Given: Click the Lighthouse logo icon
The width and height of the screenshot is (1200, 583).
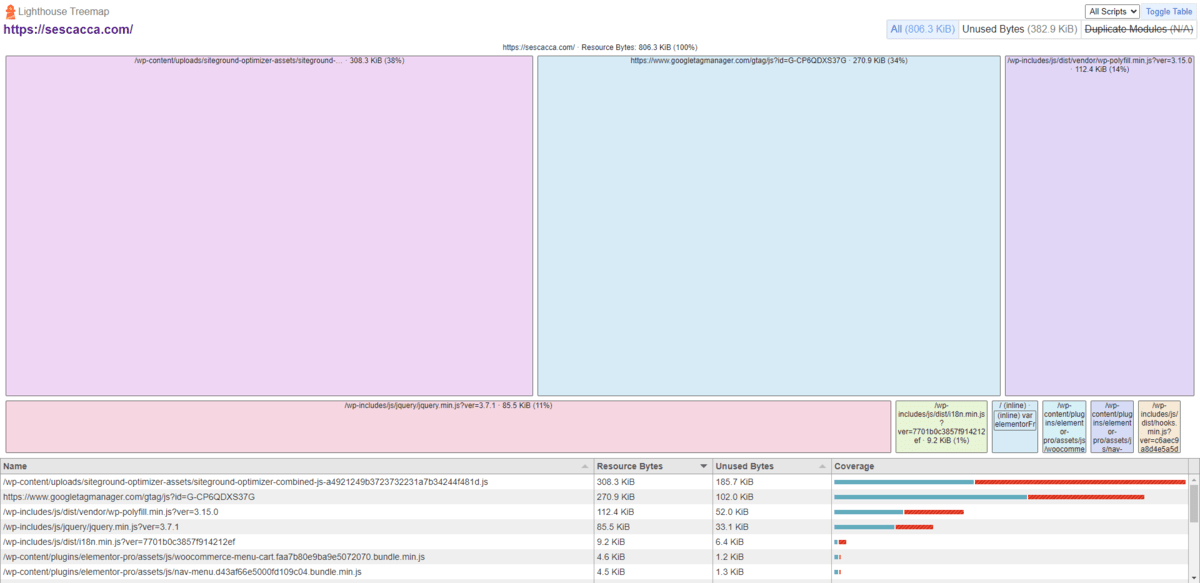Looking at the screenshot, I should 10,12.
